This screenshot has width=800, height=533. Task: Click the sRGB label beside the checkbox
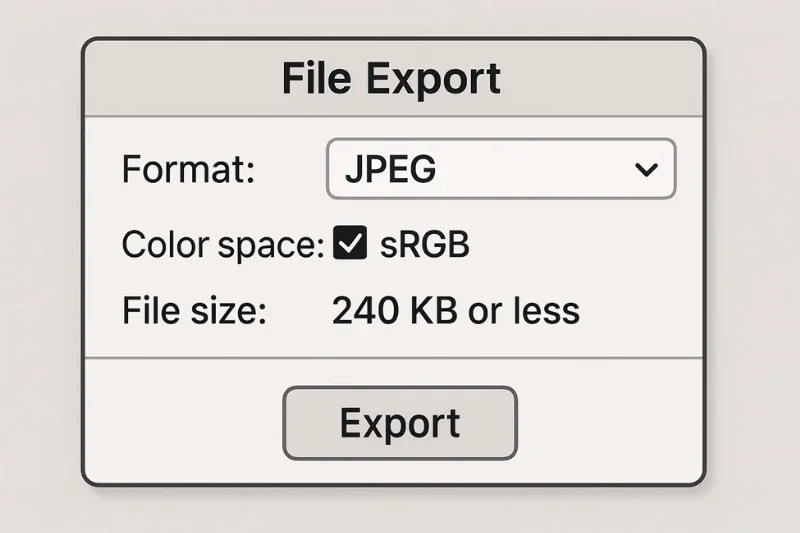[425, 245]
